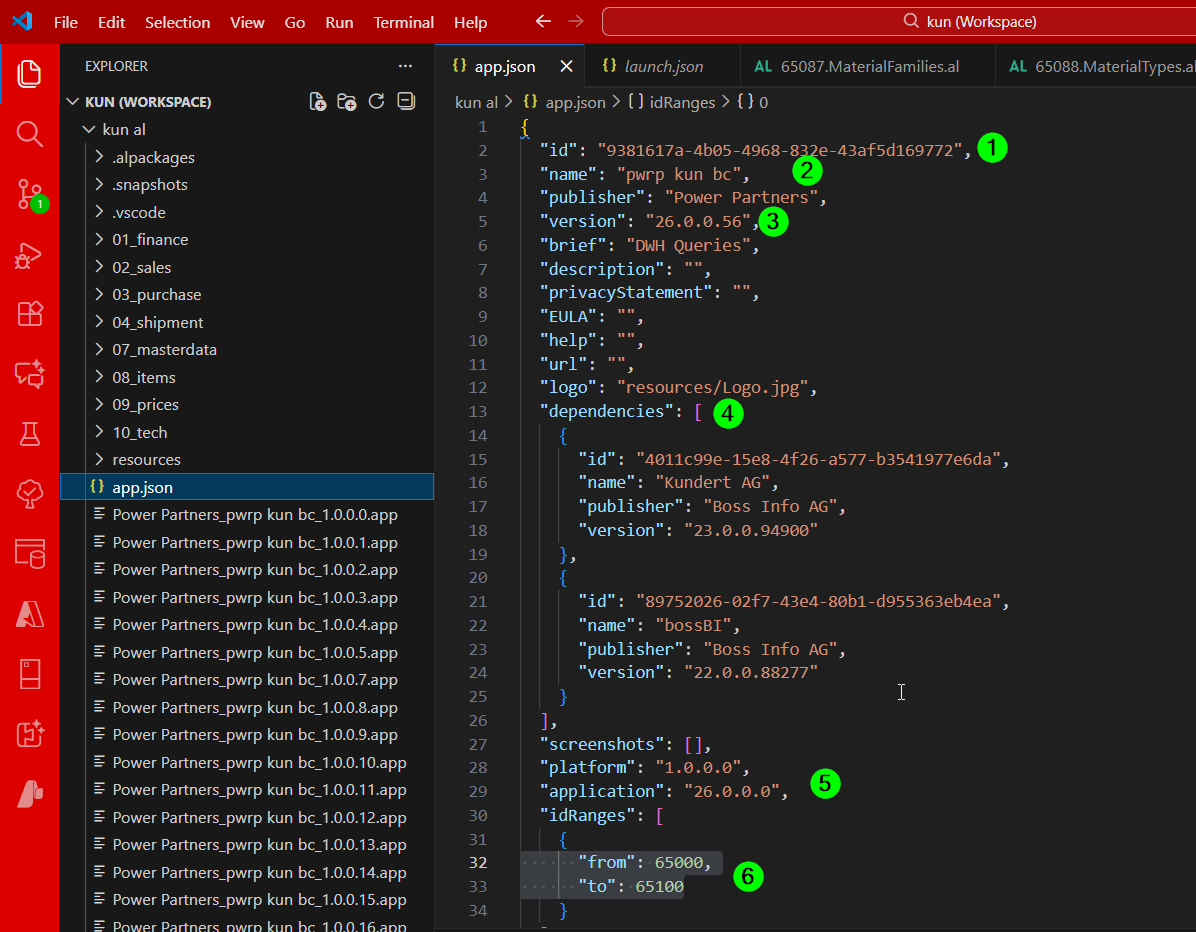Click the kun al breadcrumb segment
This screenshot has height=932, width=1196.
[x=476, y=102]
